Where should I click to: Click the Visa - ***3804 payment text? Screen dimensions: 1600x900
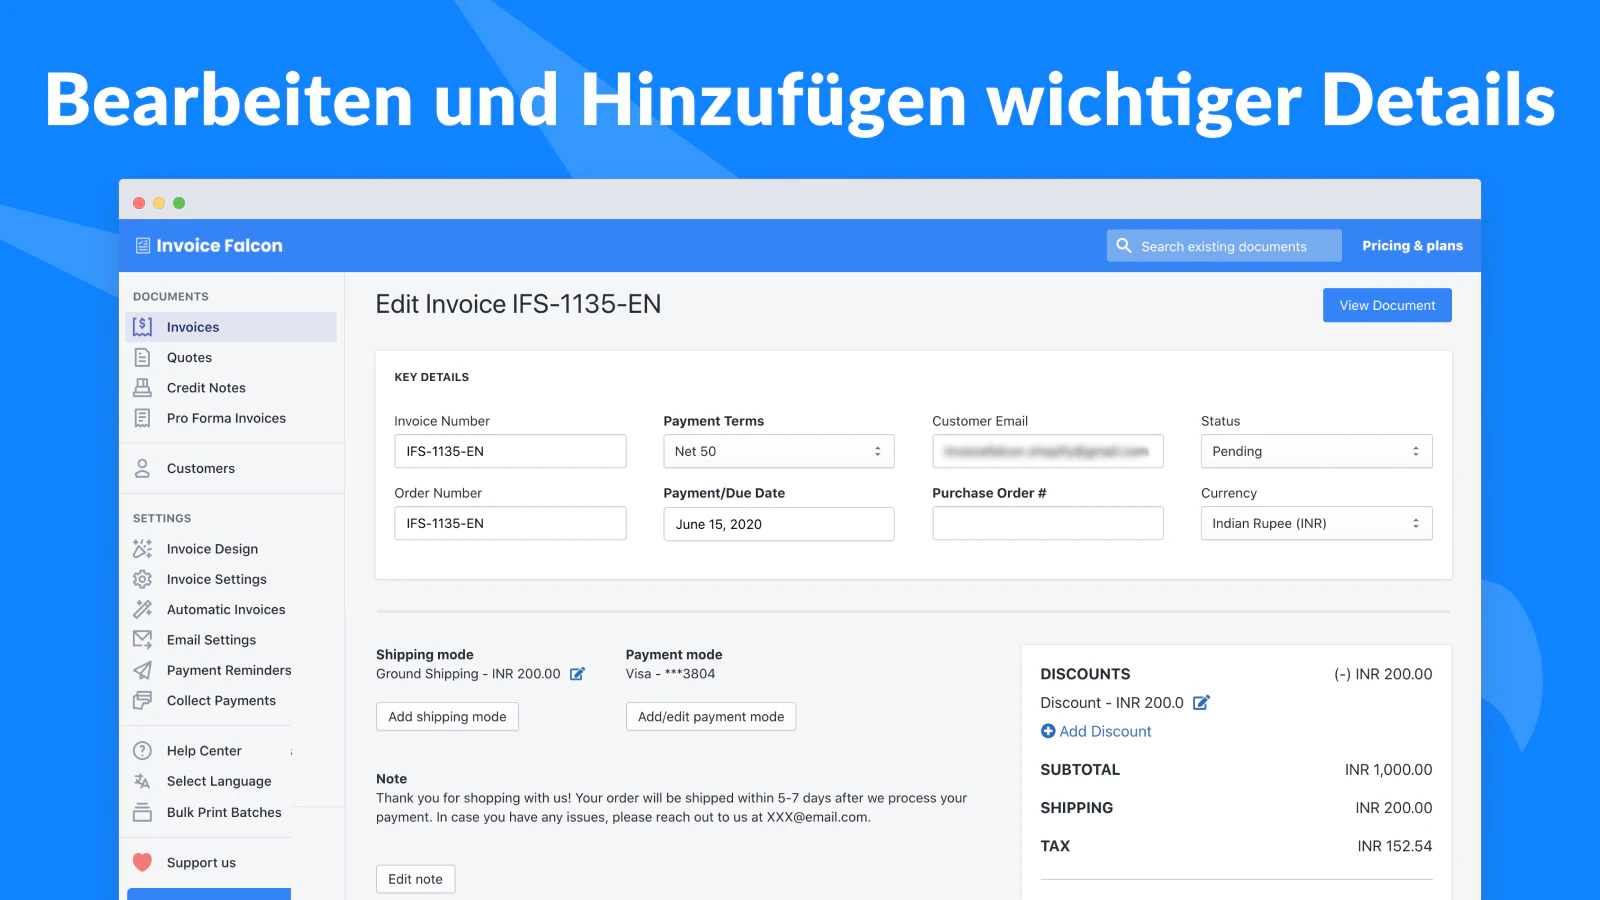click(x=670, y=674)
